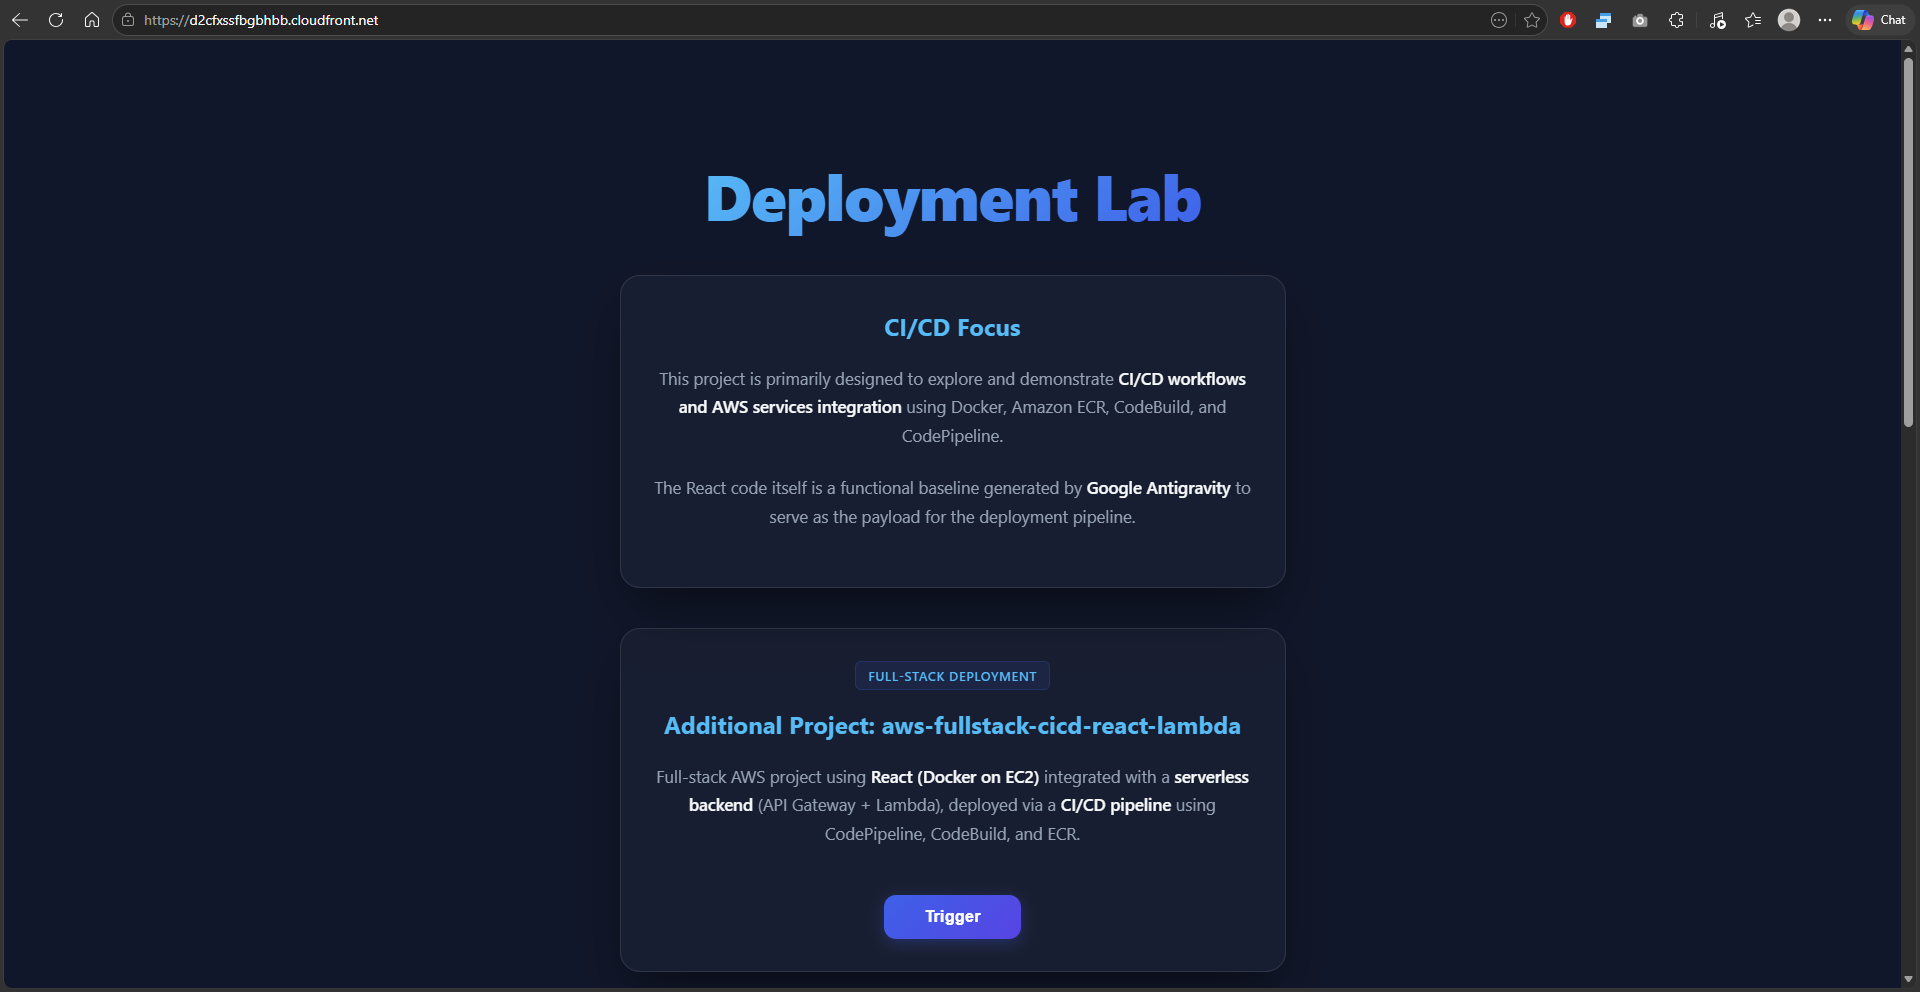Viewport: 1920px width, 992px height.
Task: Open the Extensions puzzle piece menu
Action: [1677, 20]
